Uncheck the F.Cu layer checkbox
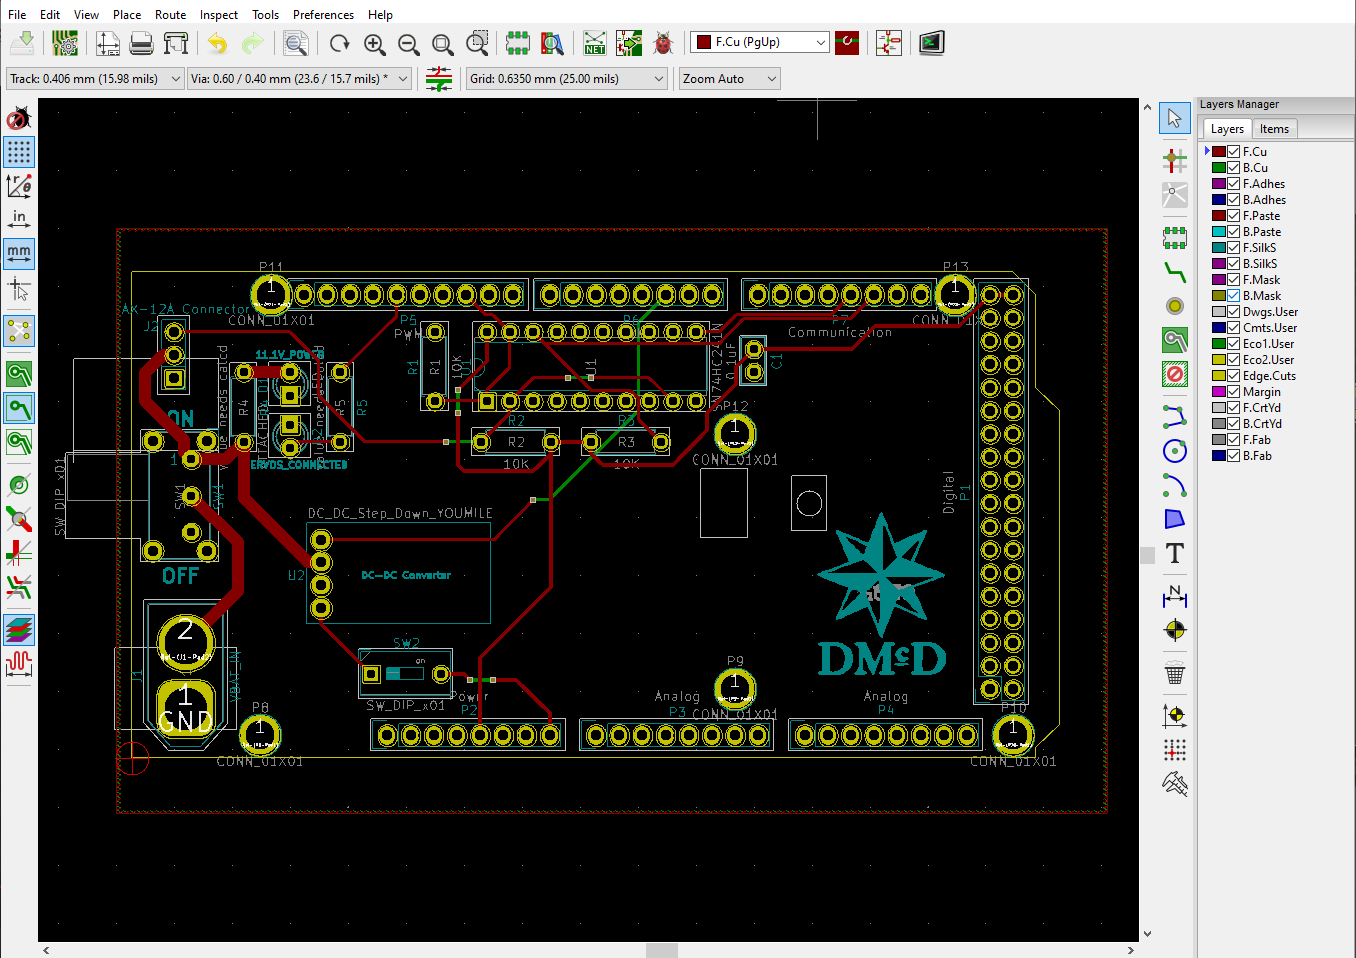The width and height of the screenshot is (1356, 958). (x=1234, y=152)
